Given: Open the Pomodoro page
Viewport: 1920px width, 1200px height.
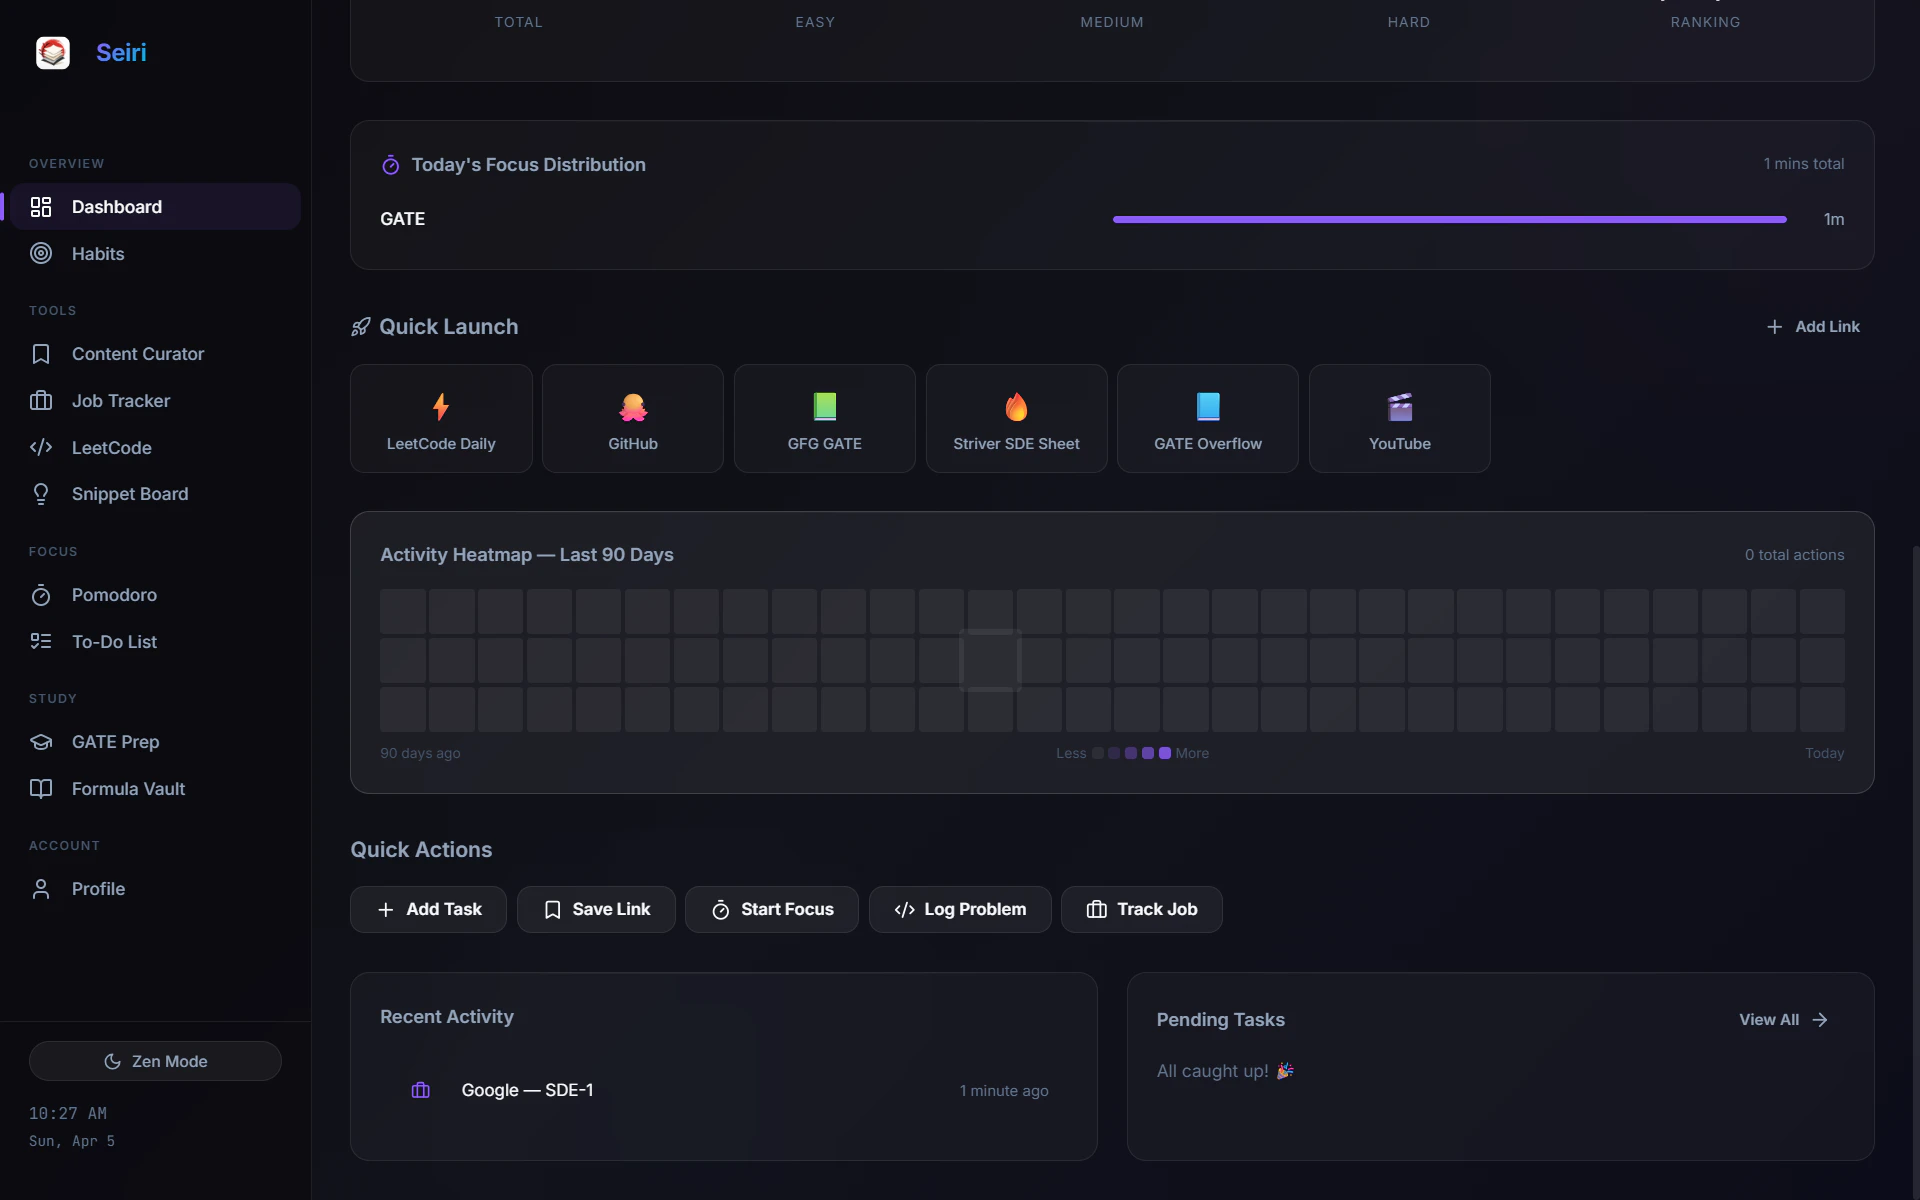Looking at the screenshot, I should tap(114, 595).
